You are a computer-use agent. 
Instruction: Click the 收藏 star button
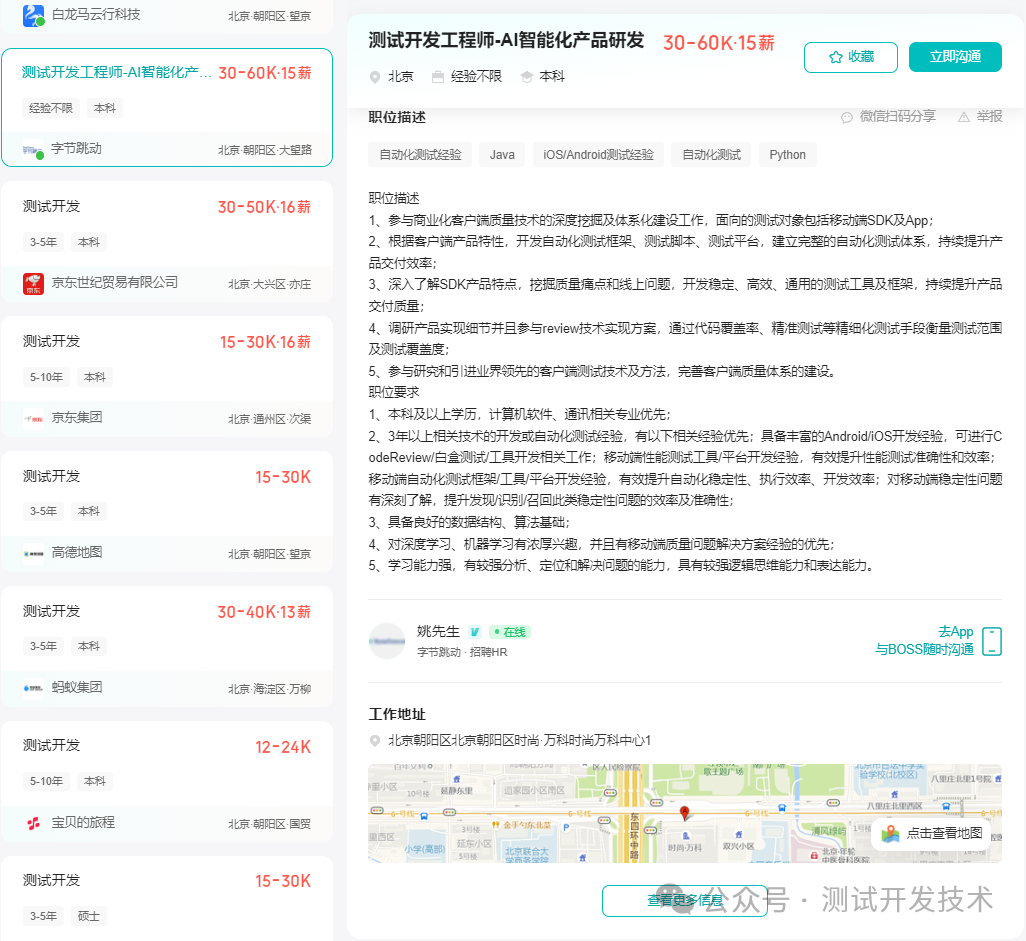[851, 57]
